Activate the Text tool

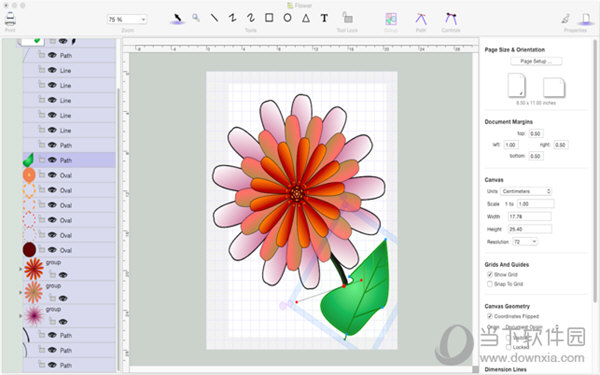pos(324,18)
